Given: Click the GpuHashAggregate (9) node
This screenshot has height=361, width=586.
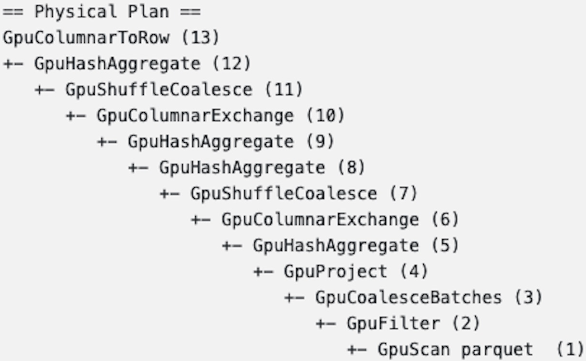Looking at the screenshot, I should coord(231,142).
